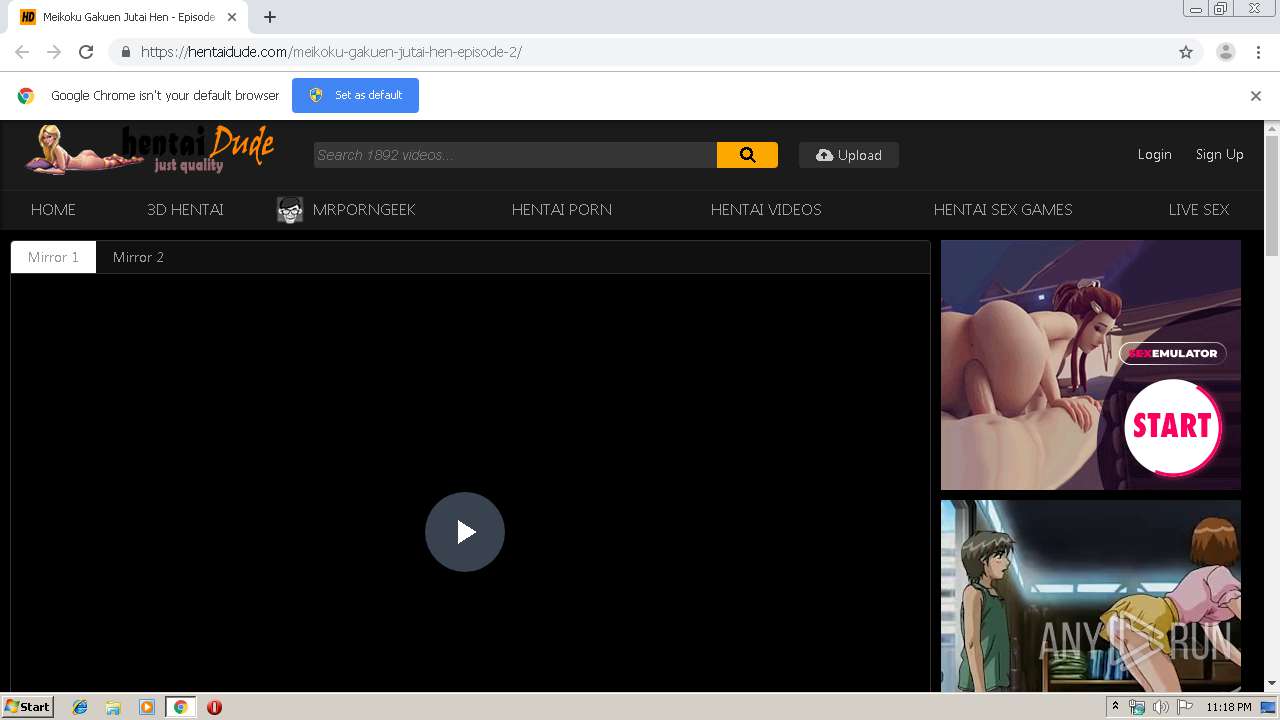Click the Chrome logo in infobar
Viewport: 1280px width, 720px height.
(26, 96)
